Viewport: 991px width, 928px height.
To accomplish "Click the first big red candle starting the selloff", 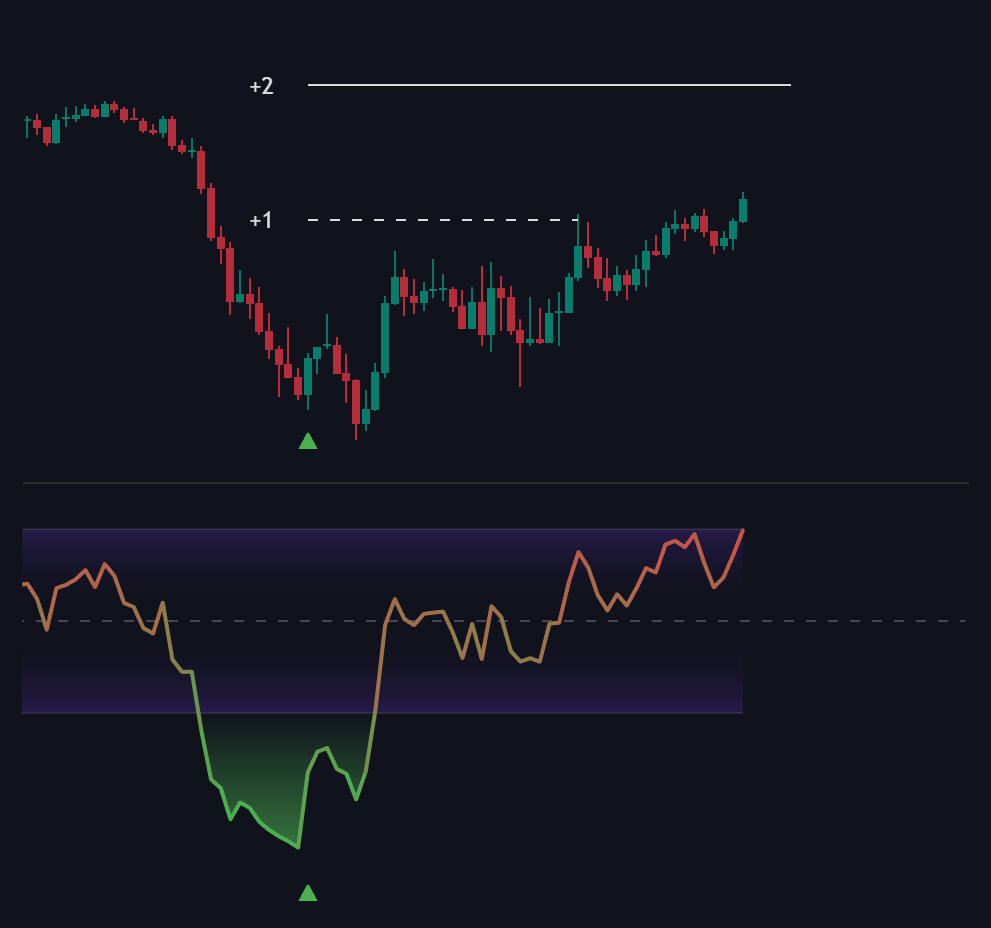I will point(201,169).
